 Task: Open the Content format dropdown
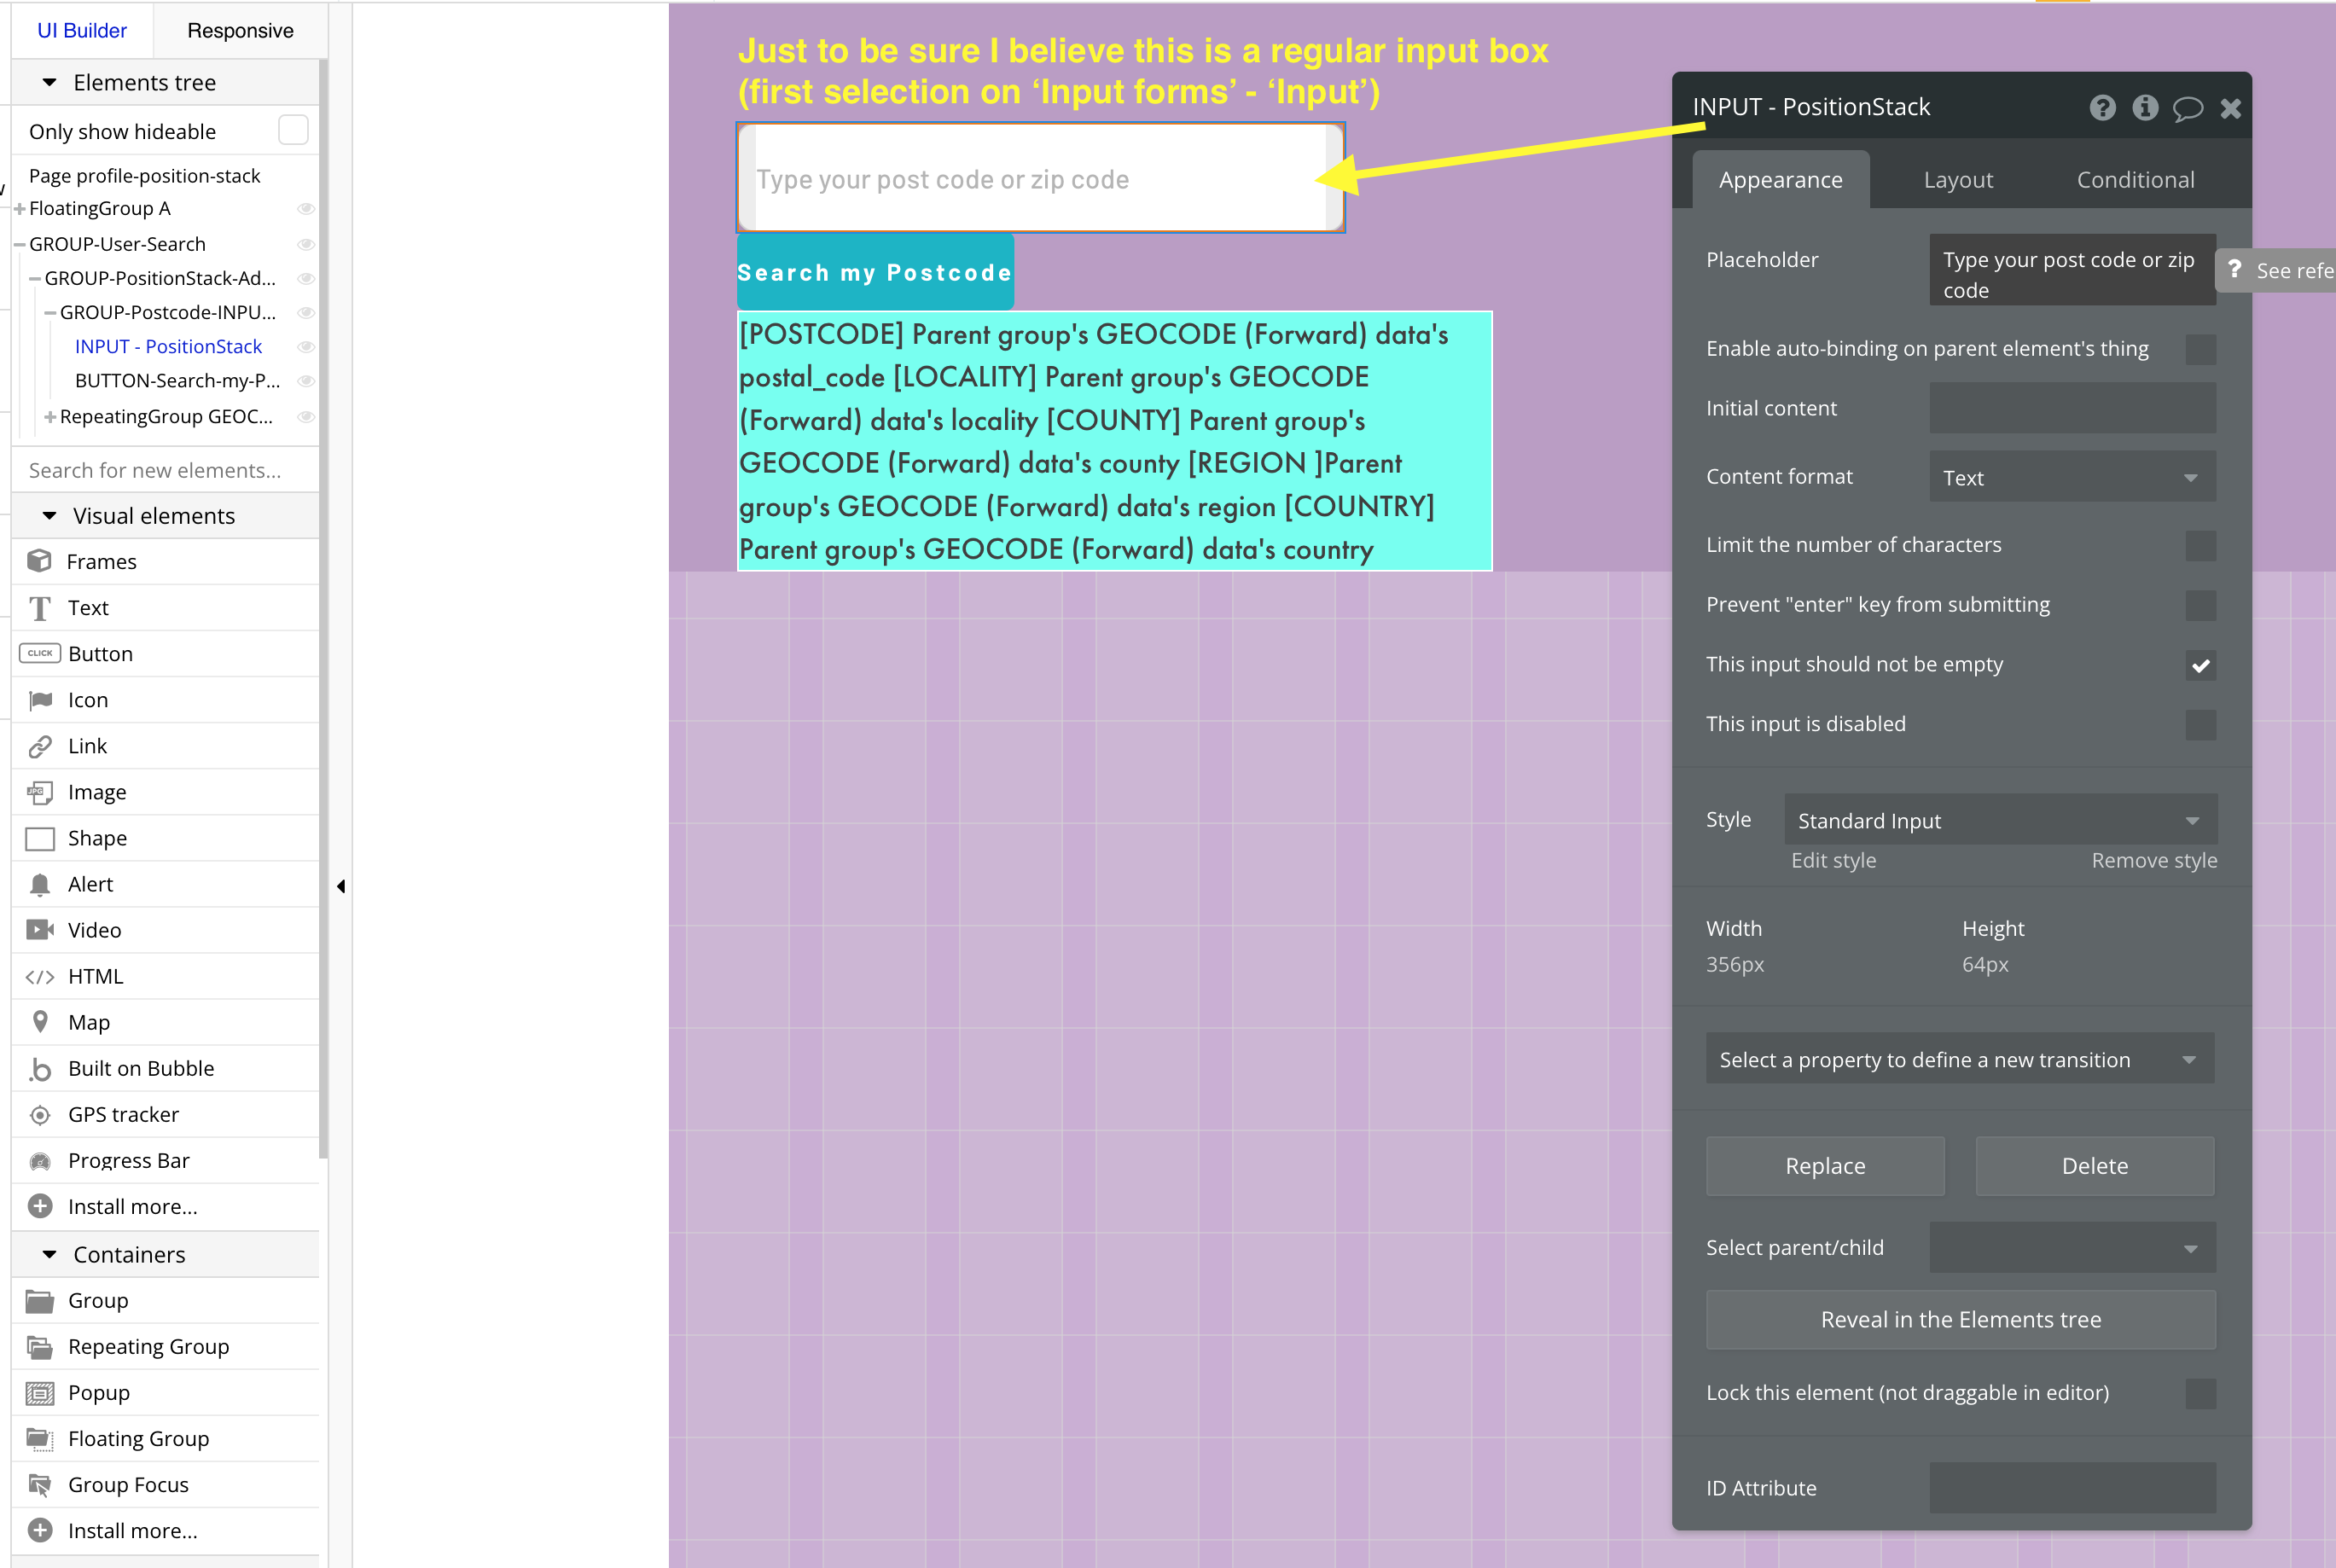(x=2071, y=477)
